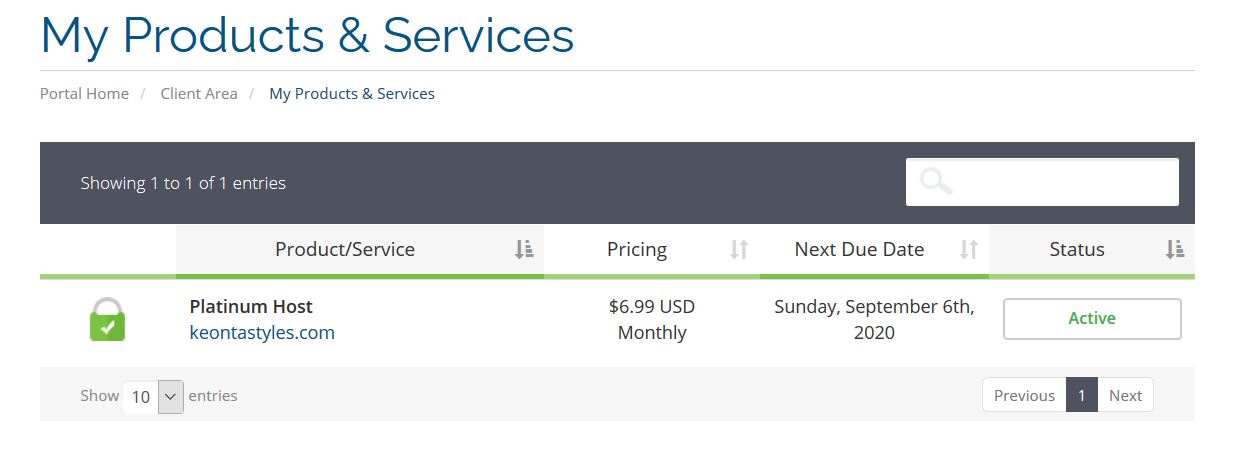
Task: Go to Portal Home breadcrumb
Action: 84,94
